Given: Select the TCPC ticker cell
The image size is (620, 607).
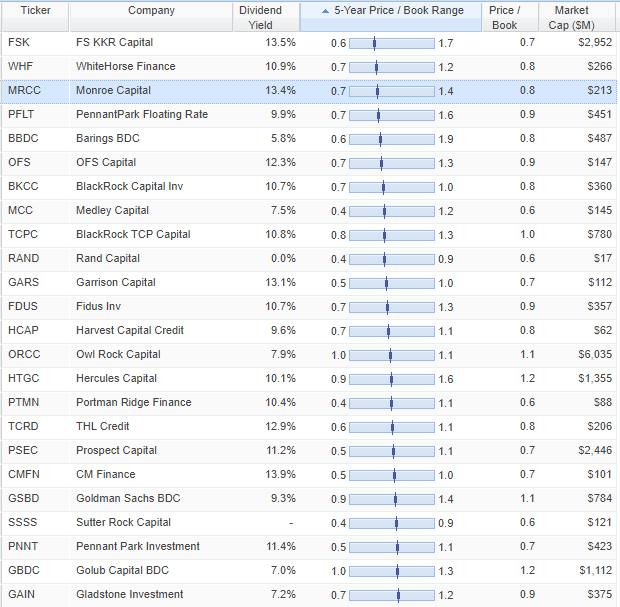Looking at the screenshot, I should 35,234.
